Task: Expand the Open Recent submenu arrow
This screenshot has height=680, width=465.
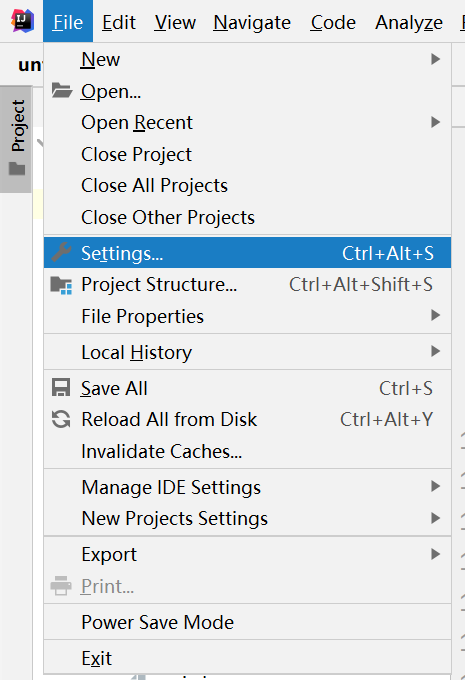Action: [436, 122]
